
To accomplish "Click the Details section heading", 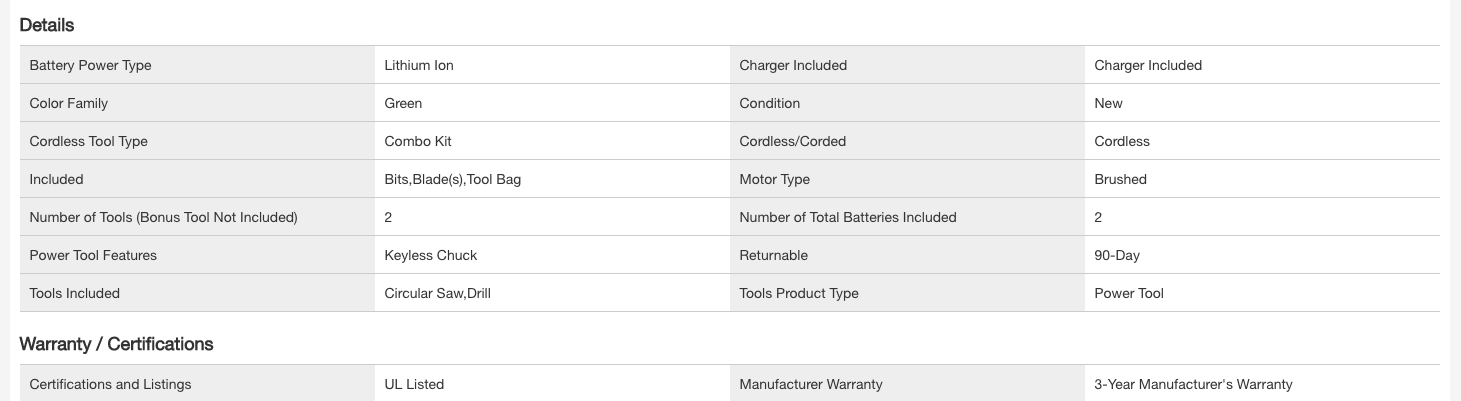I will click(x=47, y=25).
